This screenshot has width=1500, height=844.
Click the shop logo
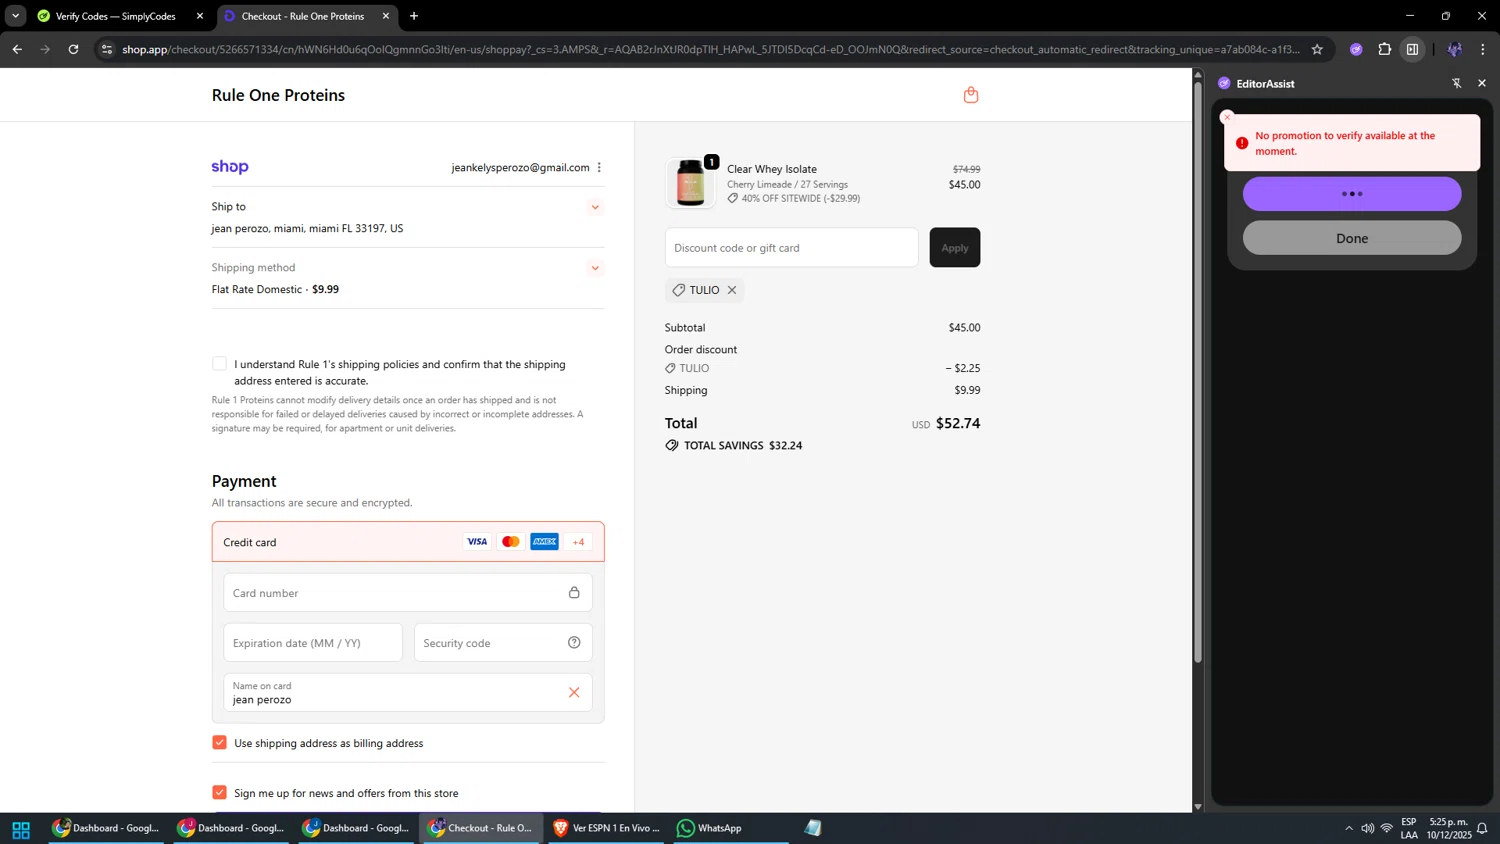coord(230,167)
